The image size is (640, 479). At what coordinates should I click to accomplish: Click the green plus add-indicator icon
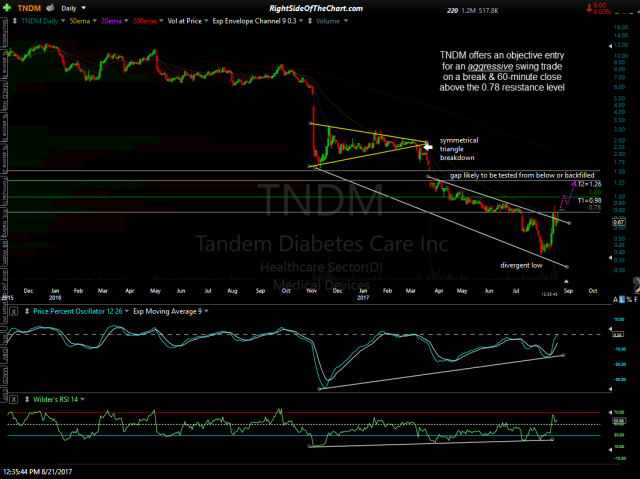point(7,8)
